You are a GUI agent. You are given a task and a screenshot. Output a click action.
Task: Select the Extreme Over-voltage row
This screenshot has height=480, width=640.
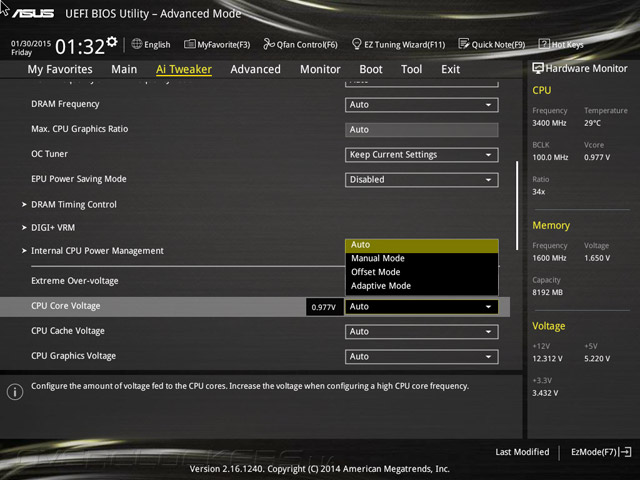(75, 281)
